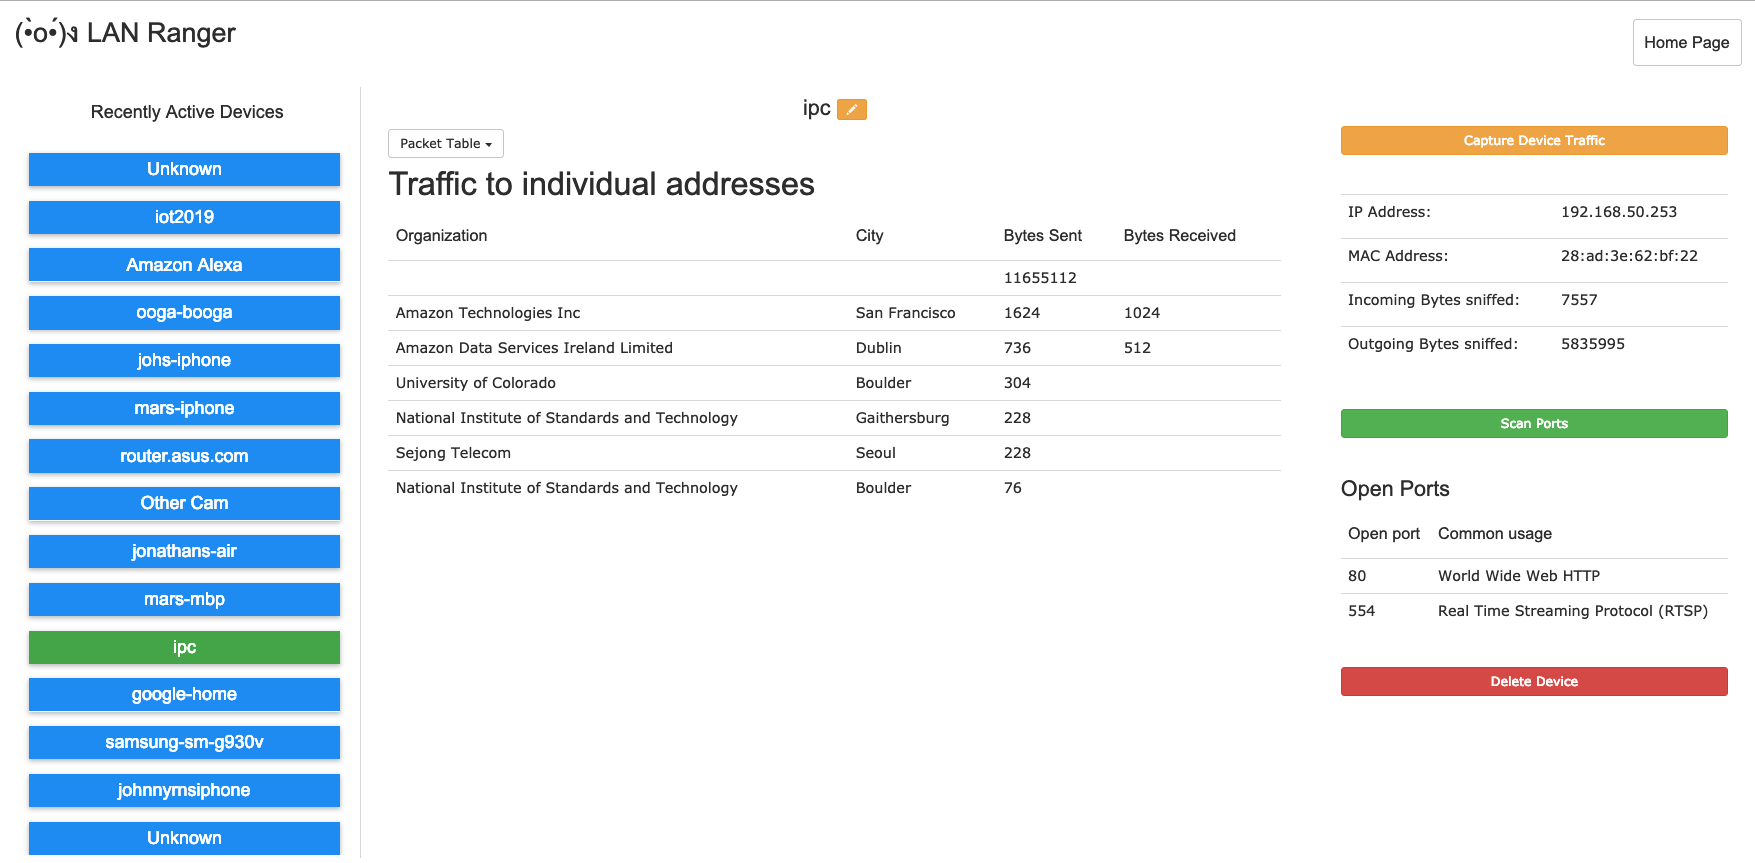Click the Amazon Technologies Inc row
The width and height of the screenshot is (1755, 863).
click(x=488, y=313)
